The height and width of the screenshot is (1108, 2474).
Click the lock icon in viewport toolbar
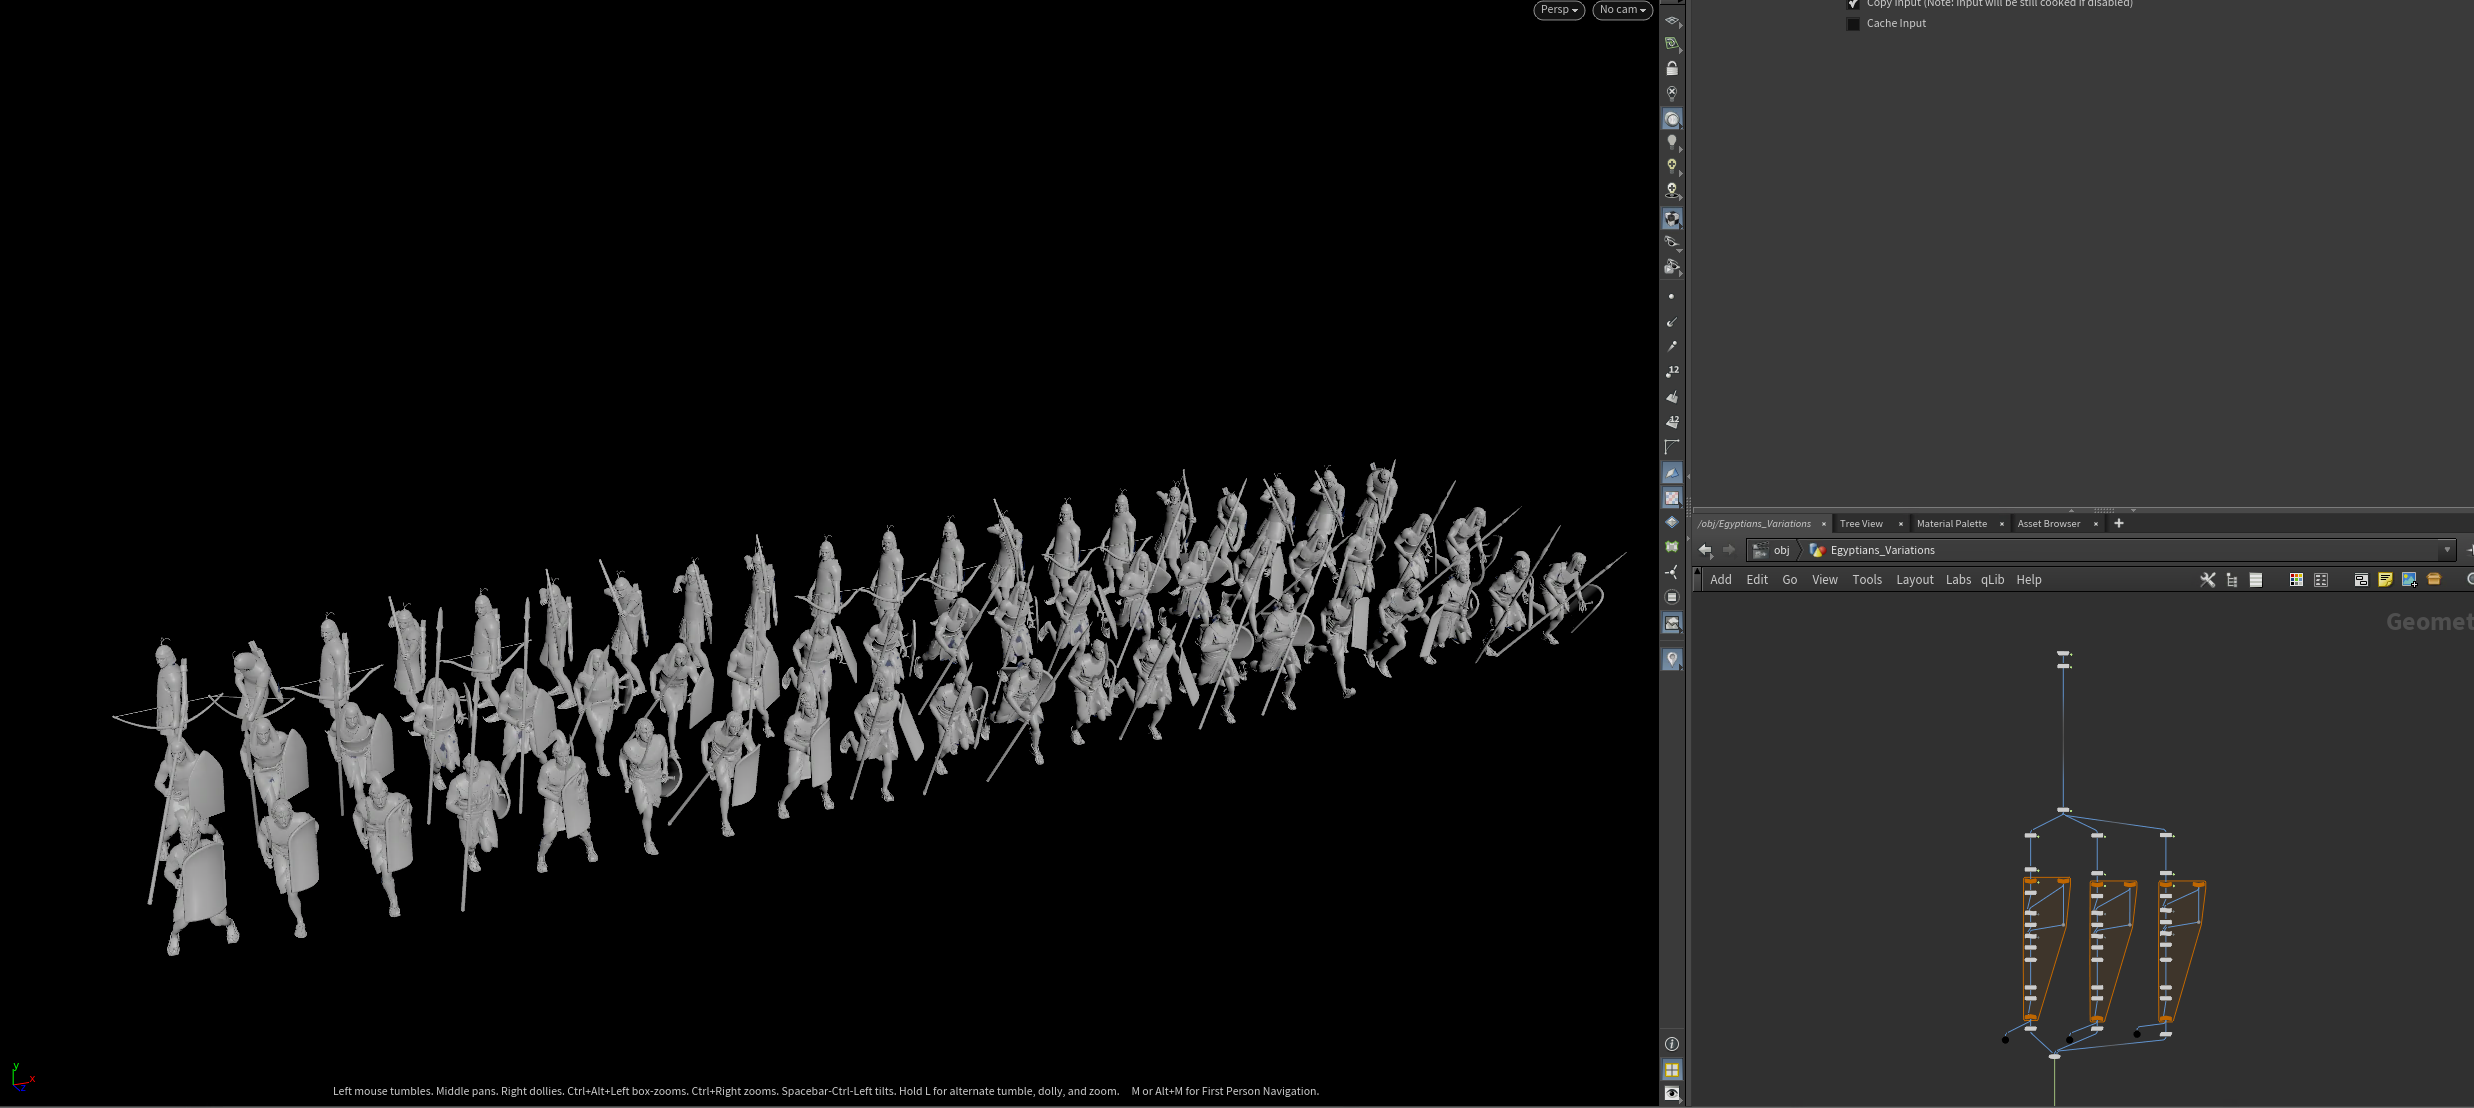point(1672,69)
